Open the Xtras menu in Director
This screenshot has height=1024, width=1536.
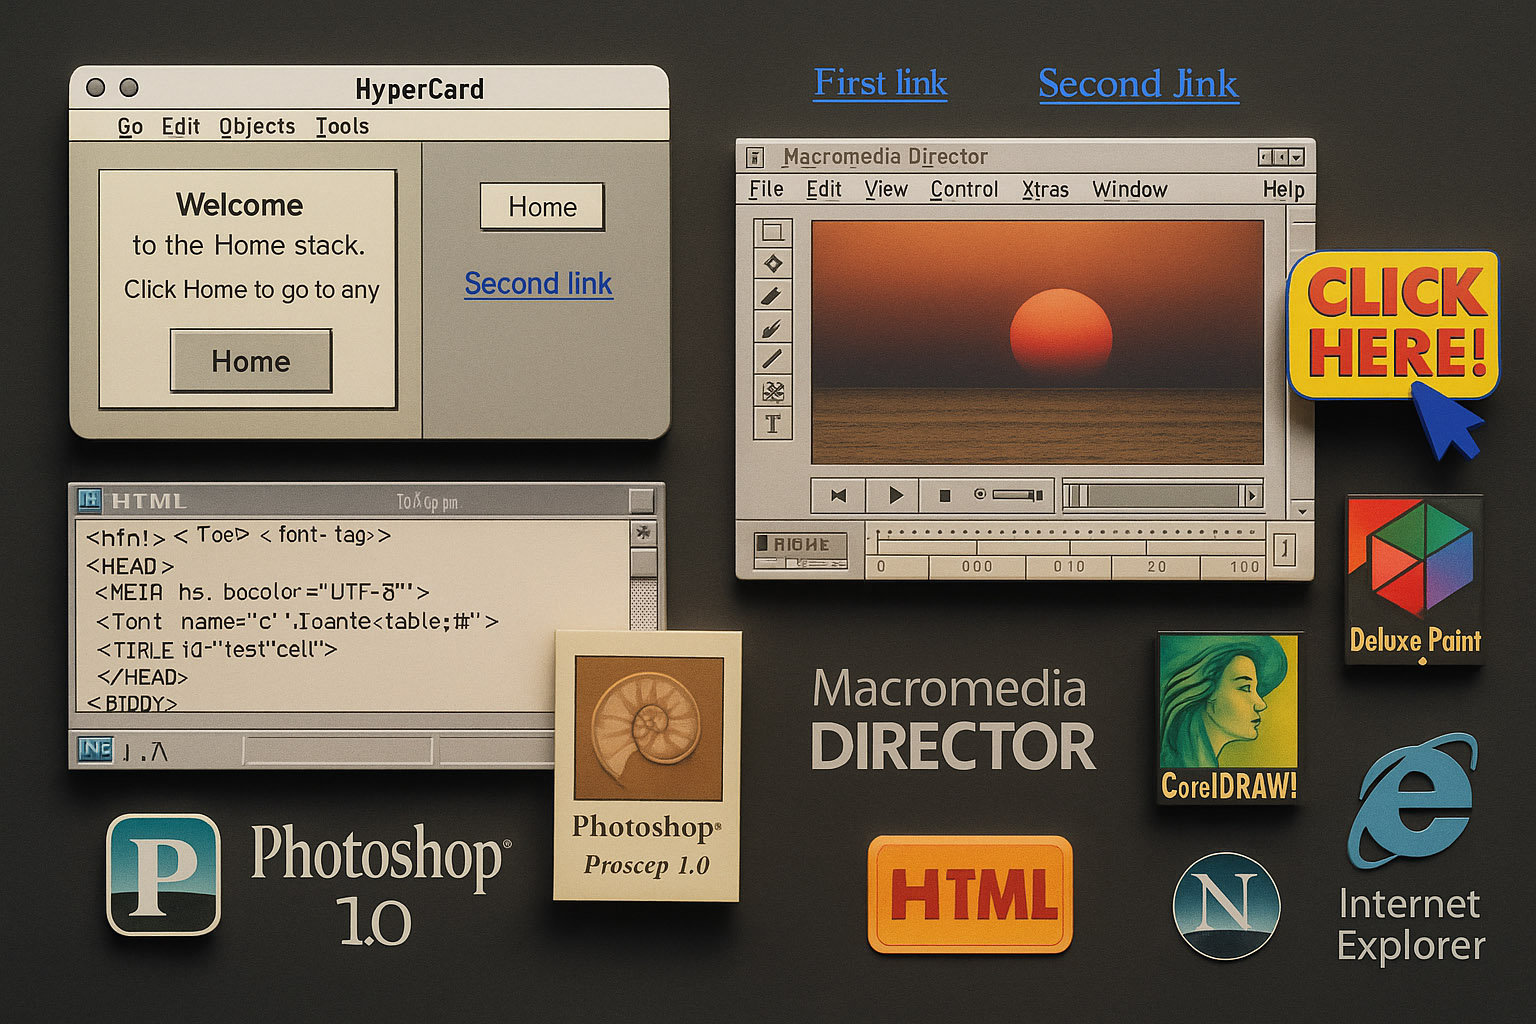pyautogui.click(x=1044, y=189)
